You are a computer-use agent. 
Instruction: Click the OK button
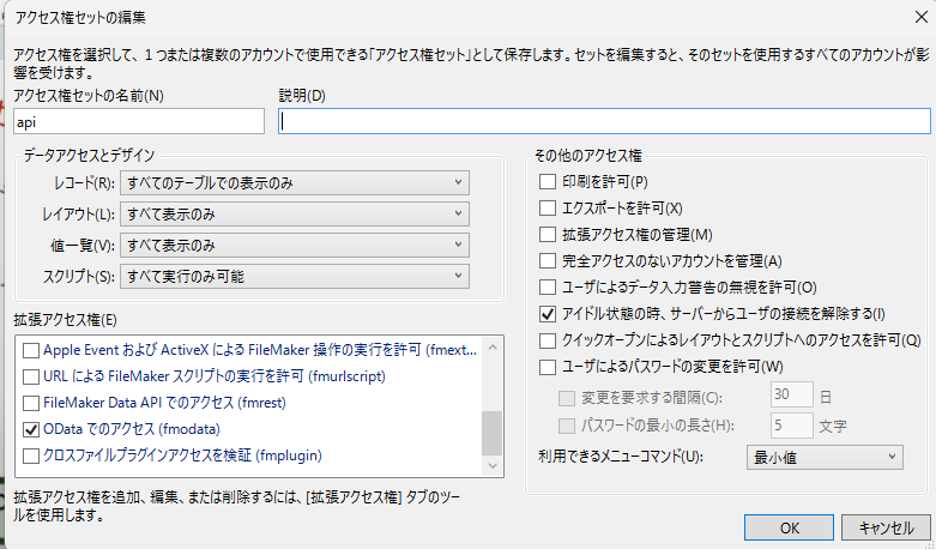pyautogui.click(x=790, y=528)
